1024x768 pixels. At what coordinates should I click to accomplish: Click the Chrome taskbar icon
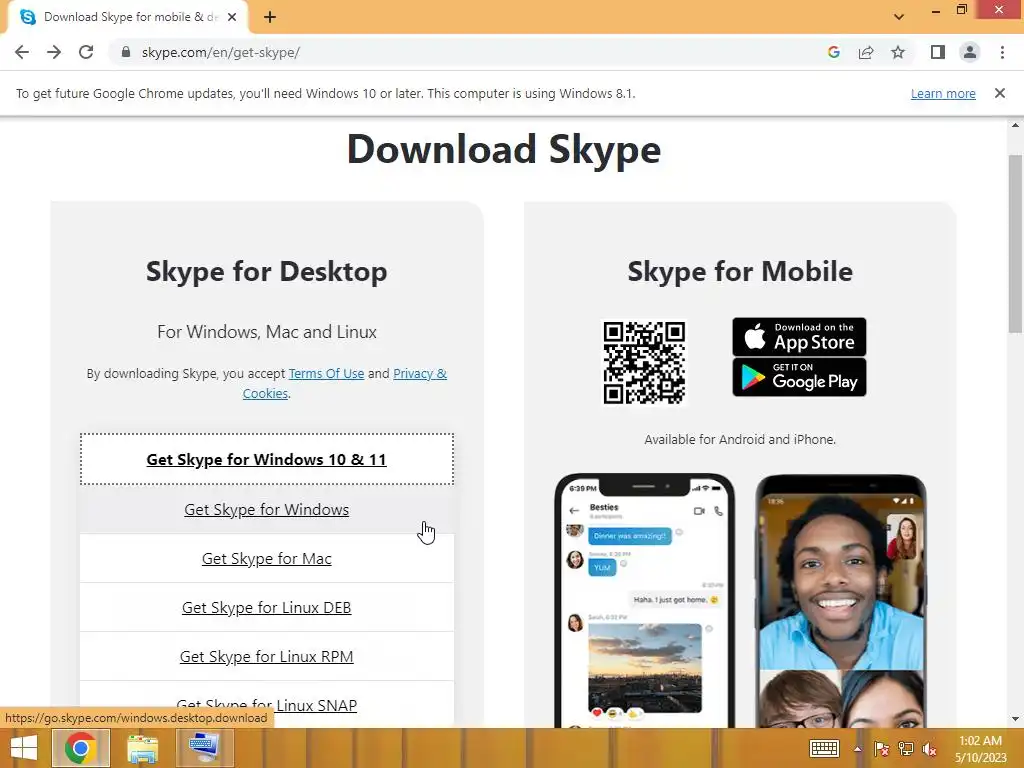[80, 748]
